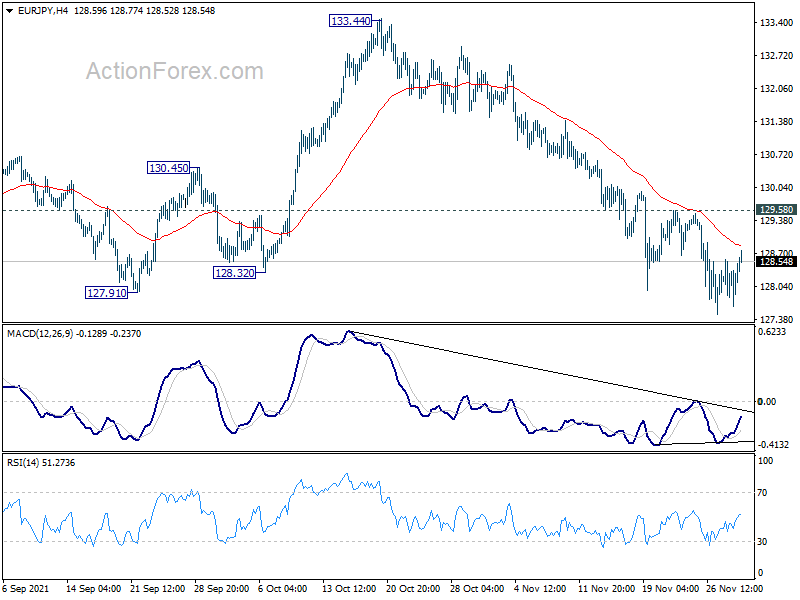The height and width of the screenshot is (600, 800).
Task: Select the 133.440 price peak label
Action: (351, 21)
